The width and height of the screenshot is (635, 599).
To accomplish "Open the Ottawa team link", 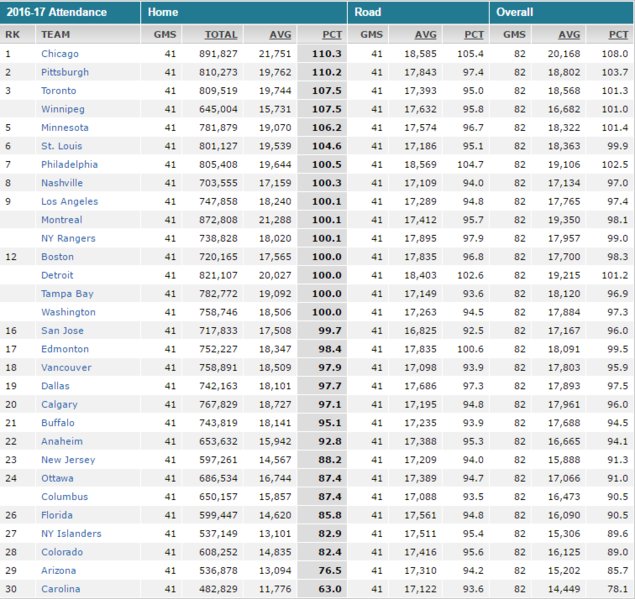I will coord(58,478).
